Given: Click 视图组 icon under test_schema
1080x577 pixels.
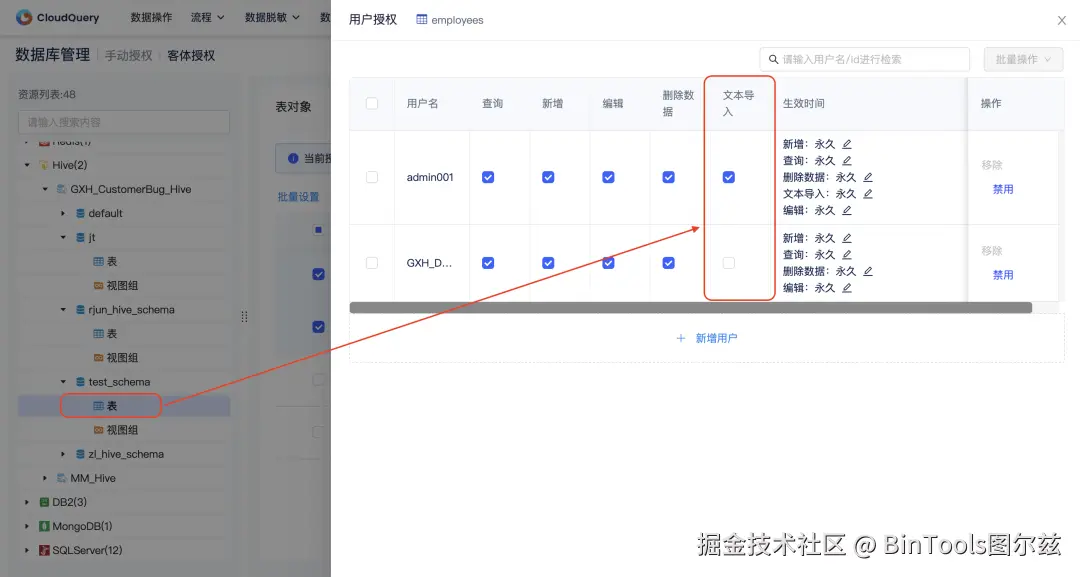Looking at the screenshot, I should tap(98, 430).
